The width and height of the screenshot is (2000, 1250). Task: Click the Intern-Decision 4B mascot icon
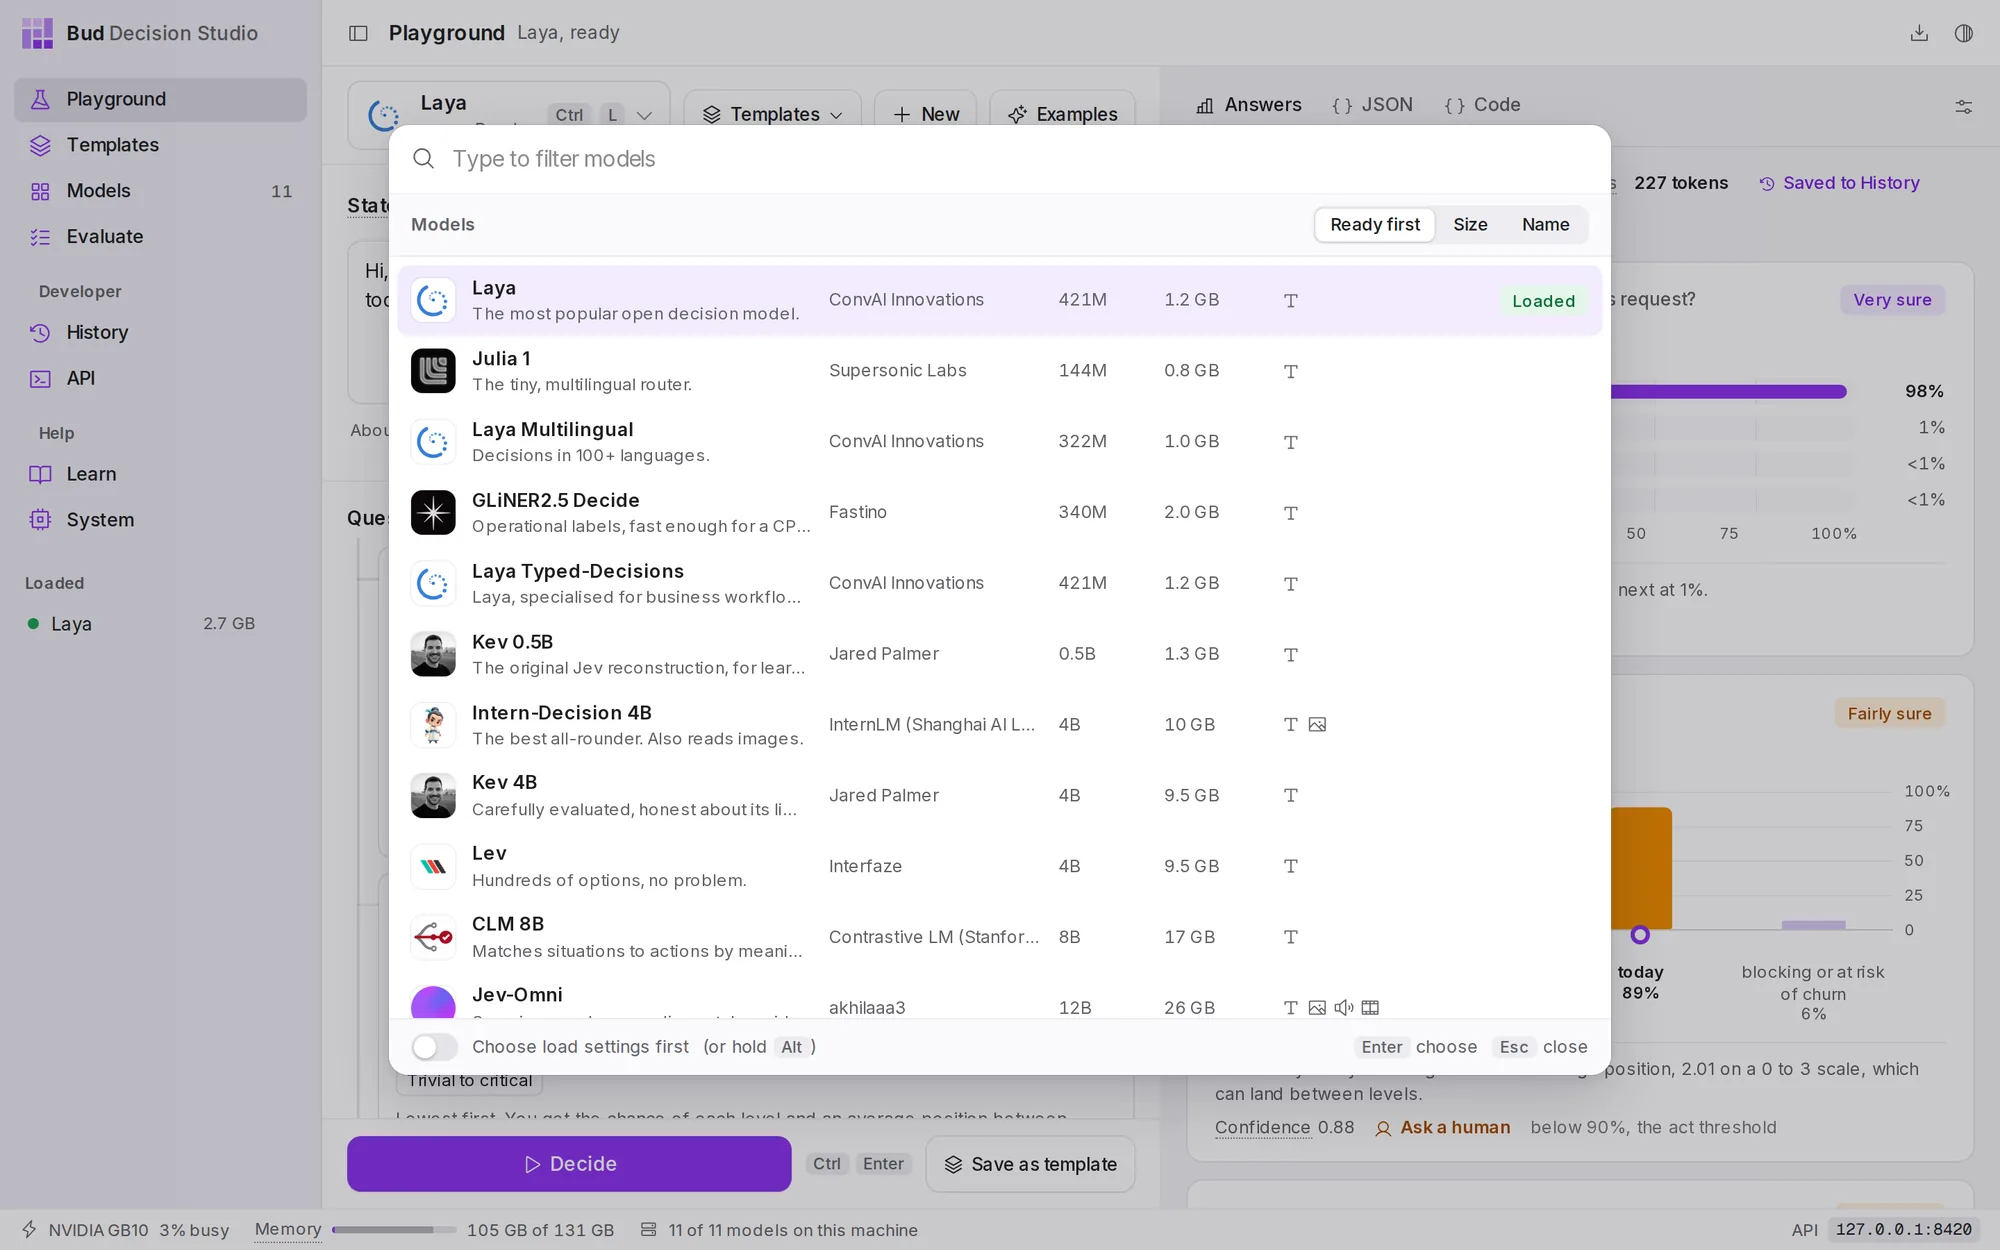click(433, 725)
